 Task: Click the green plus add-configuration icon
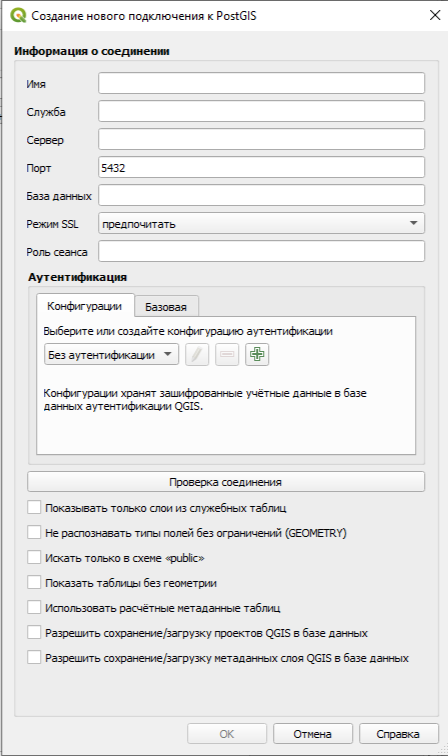[257, 354]
